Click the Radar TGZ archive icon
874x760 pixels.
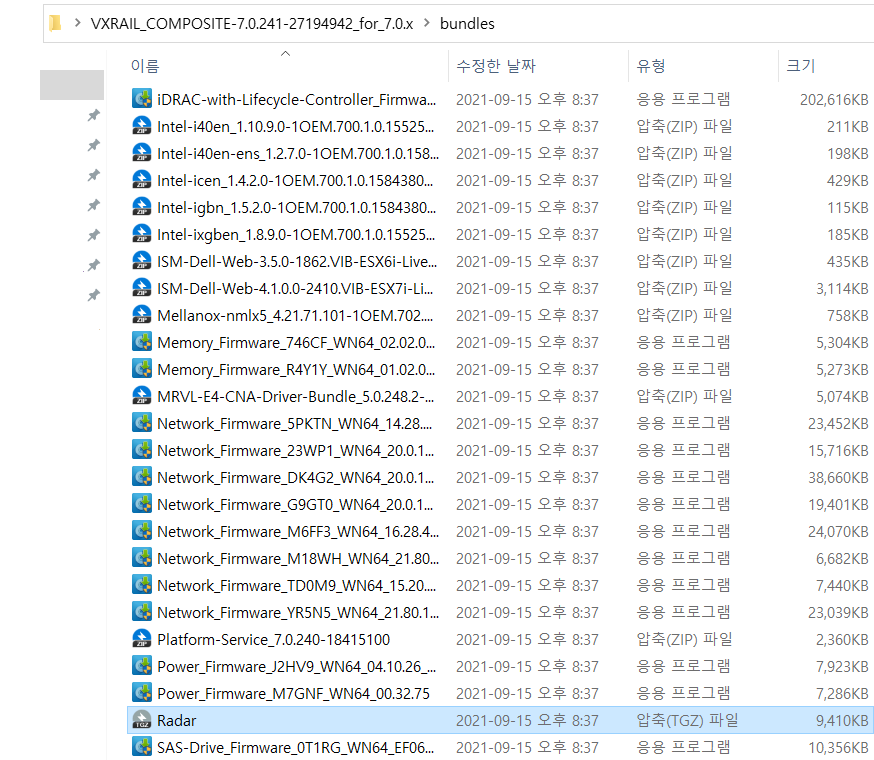tap(142, 720)
